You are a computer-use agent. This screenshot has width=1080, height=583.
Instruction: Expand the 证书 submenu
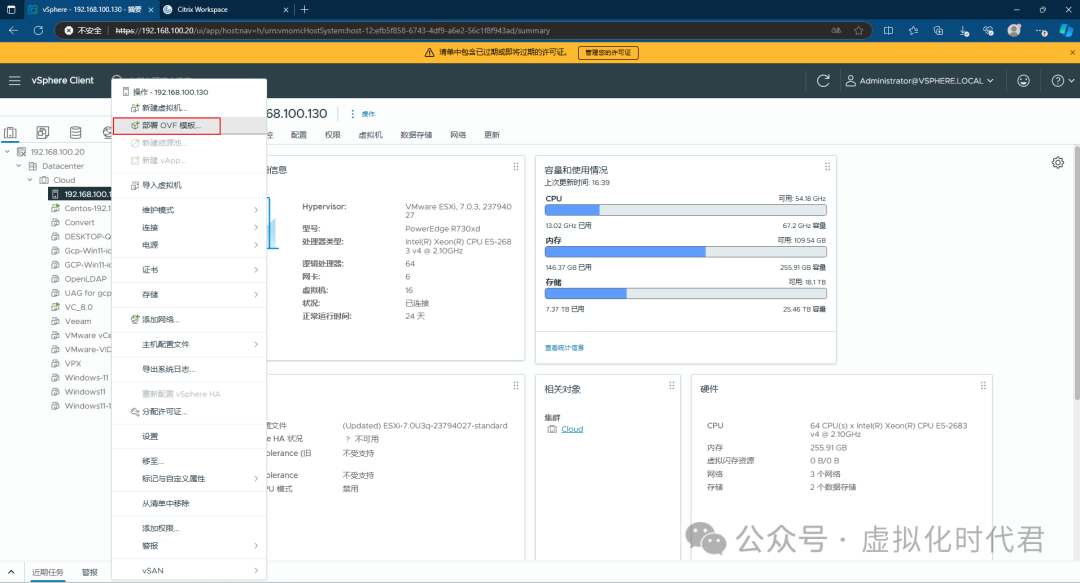[189, 269]
